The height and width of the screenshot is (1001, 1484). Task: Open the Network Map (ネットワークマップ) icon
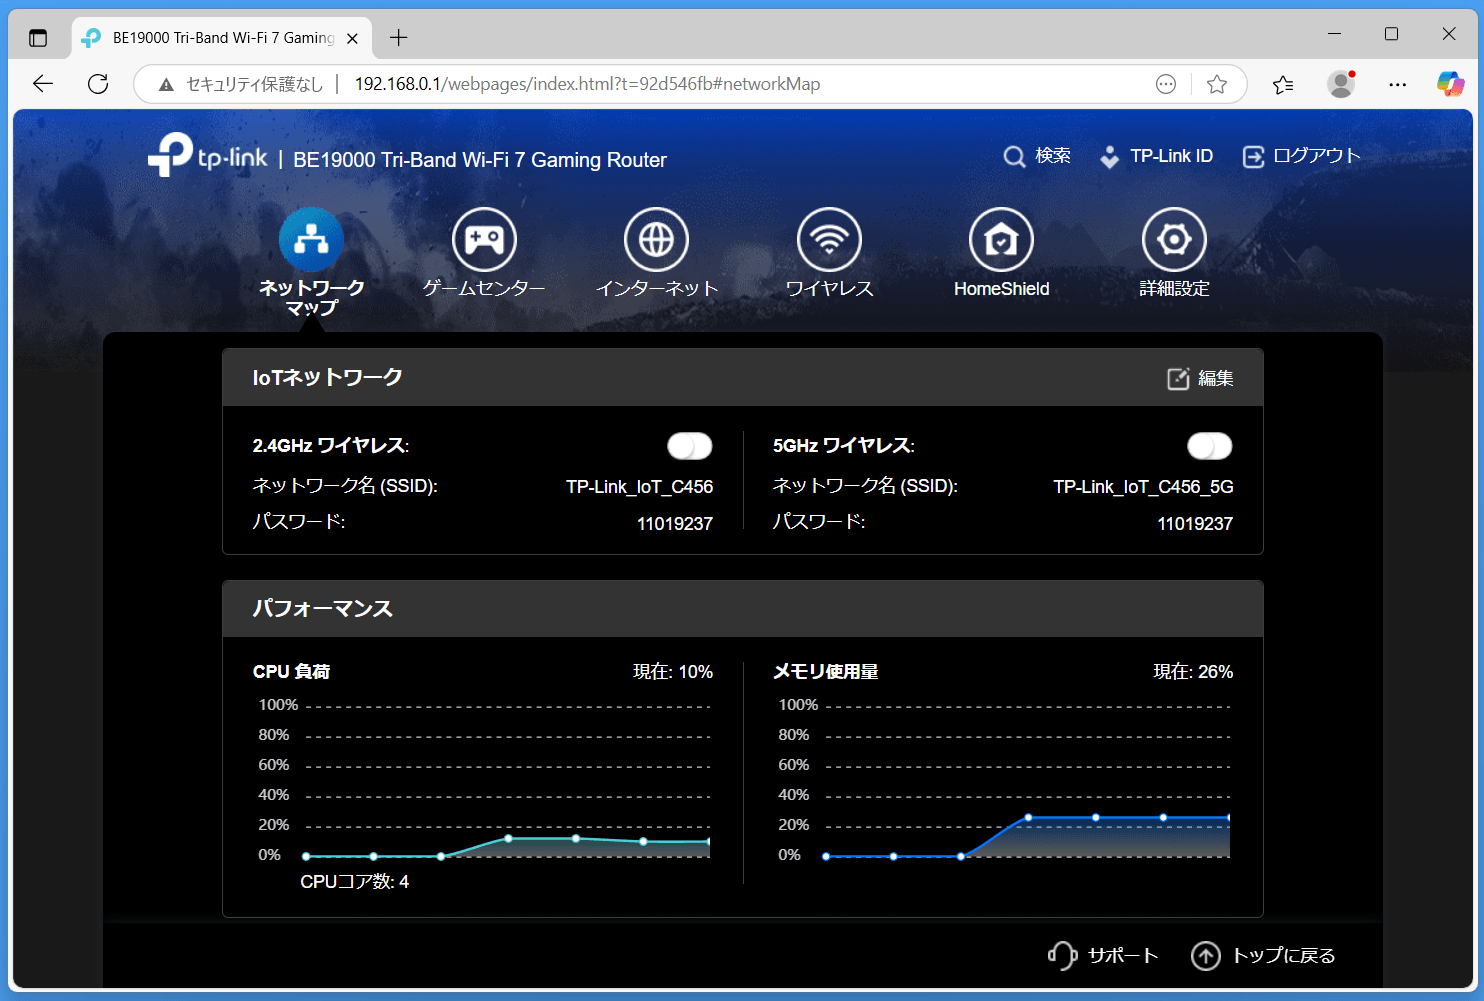coord(311,240)
